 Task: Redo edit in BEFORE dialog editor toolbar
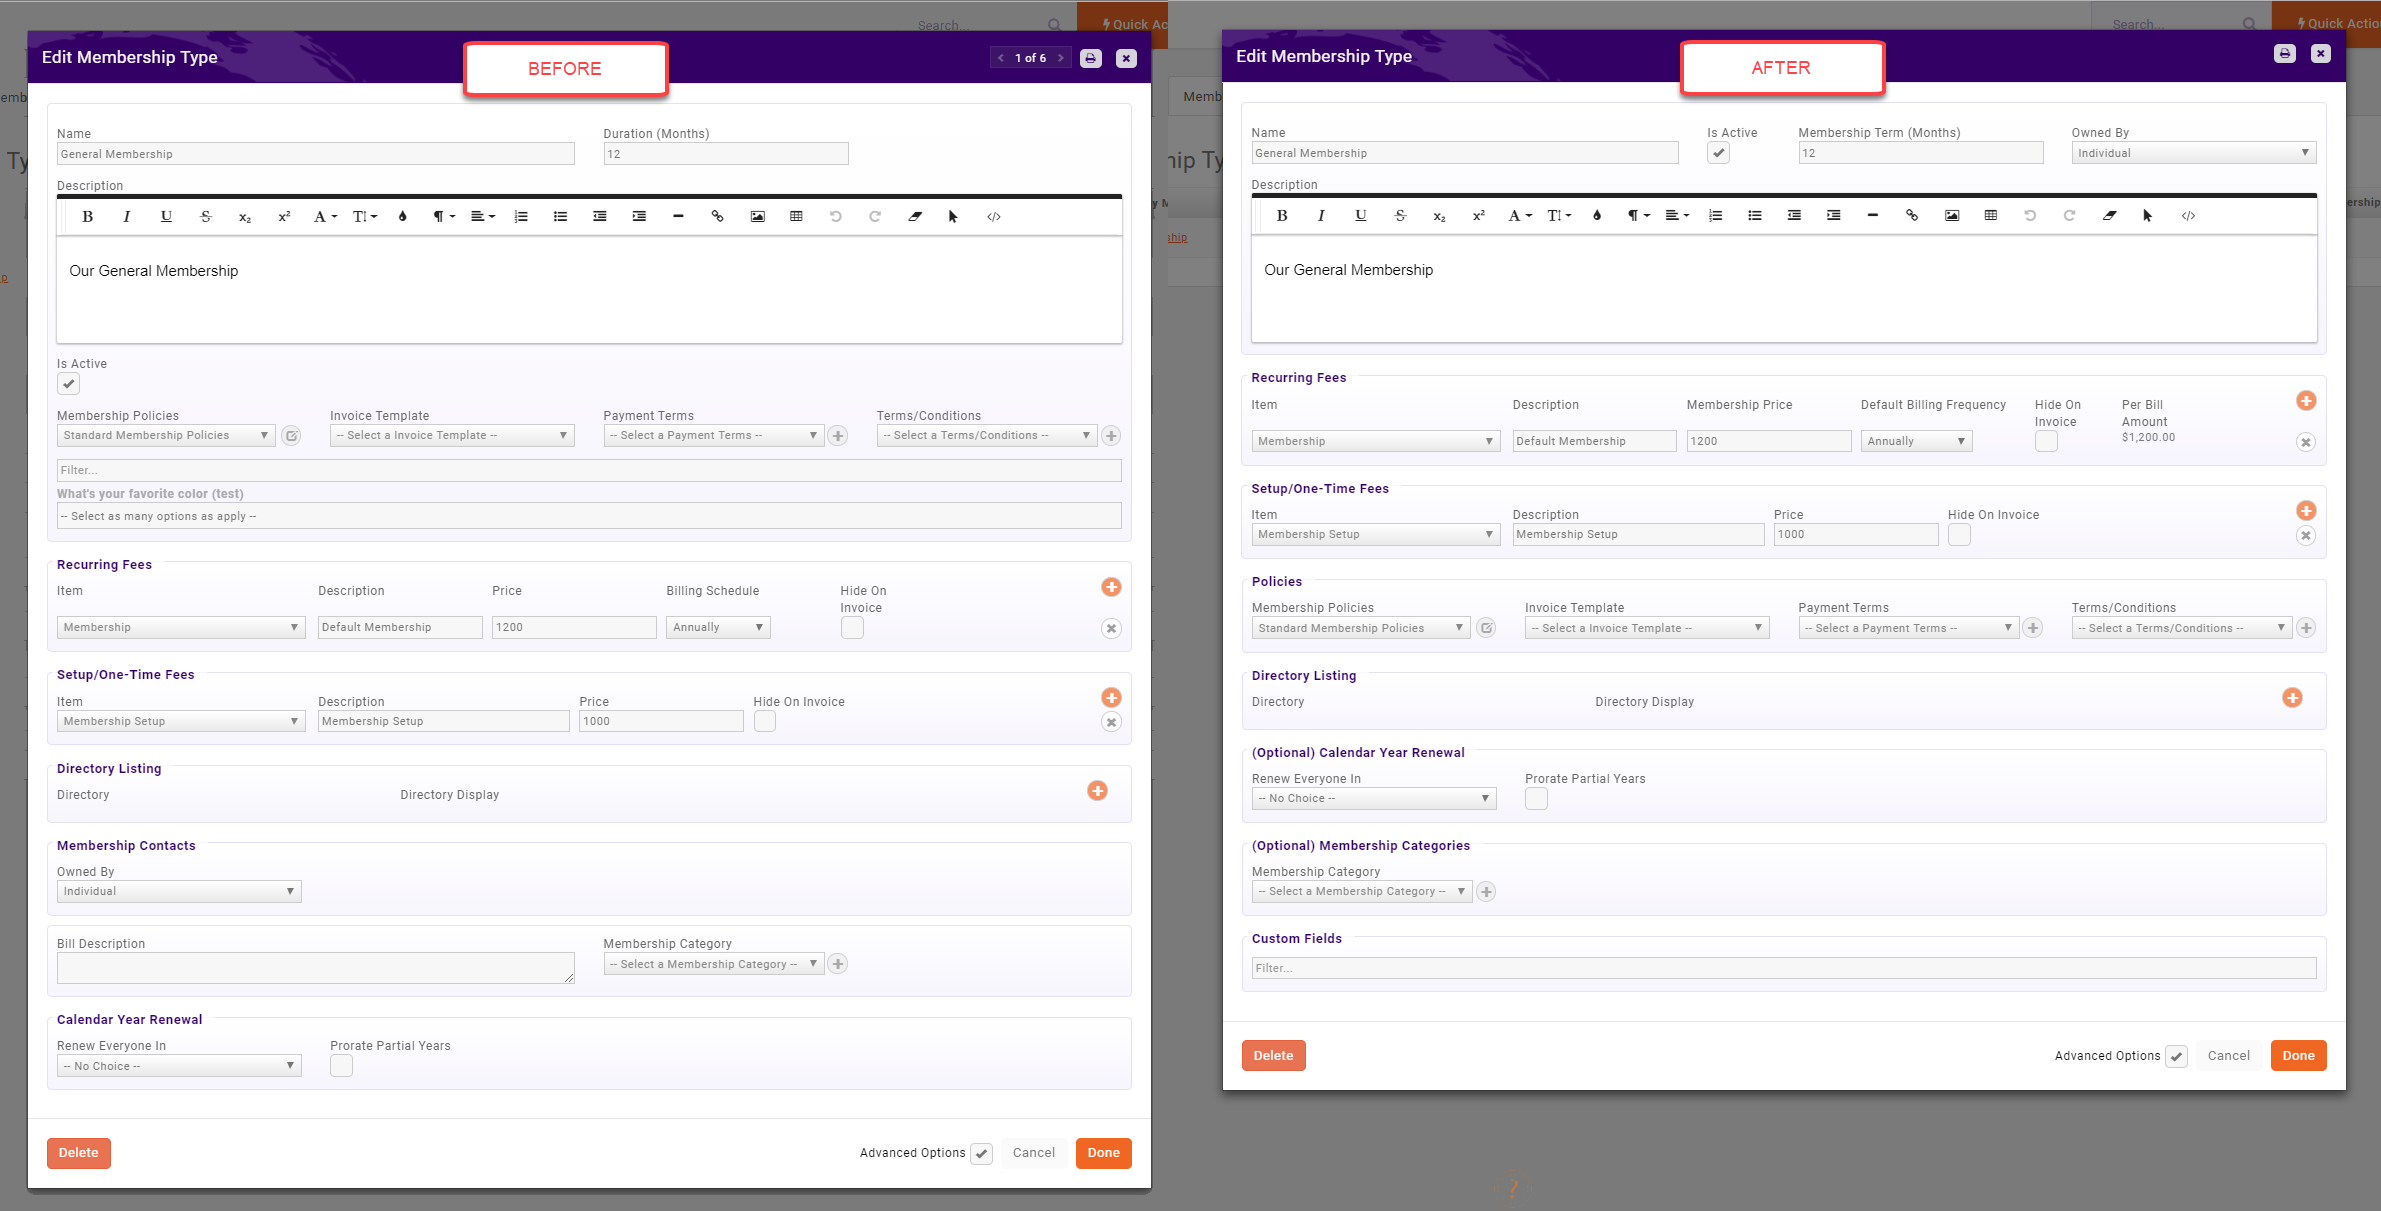[x=875, y=216]
